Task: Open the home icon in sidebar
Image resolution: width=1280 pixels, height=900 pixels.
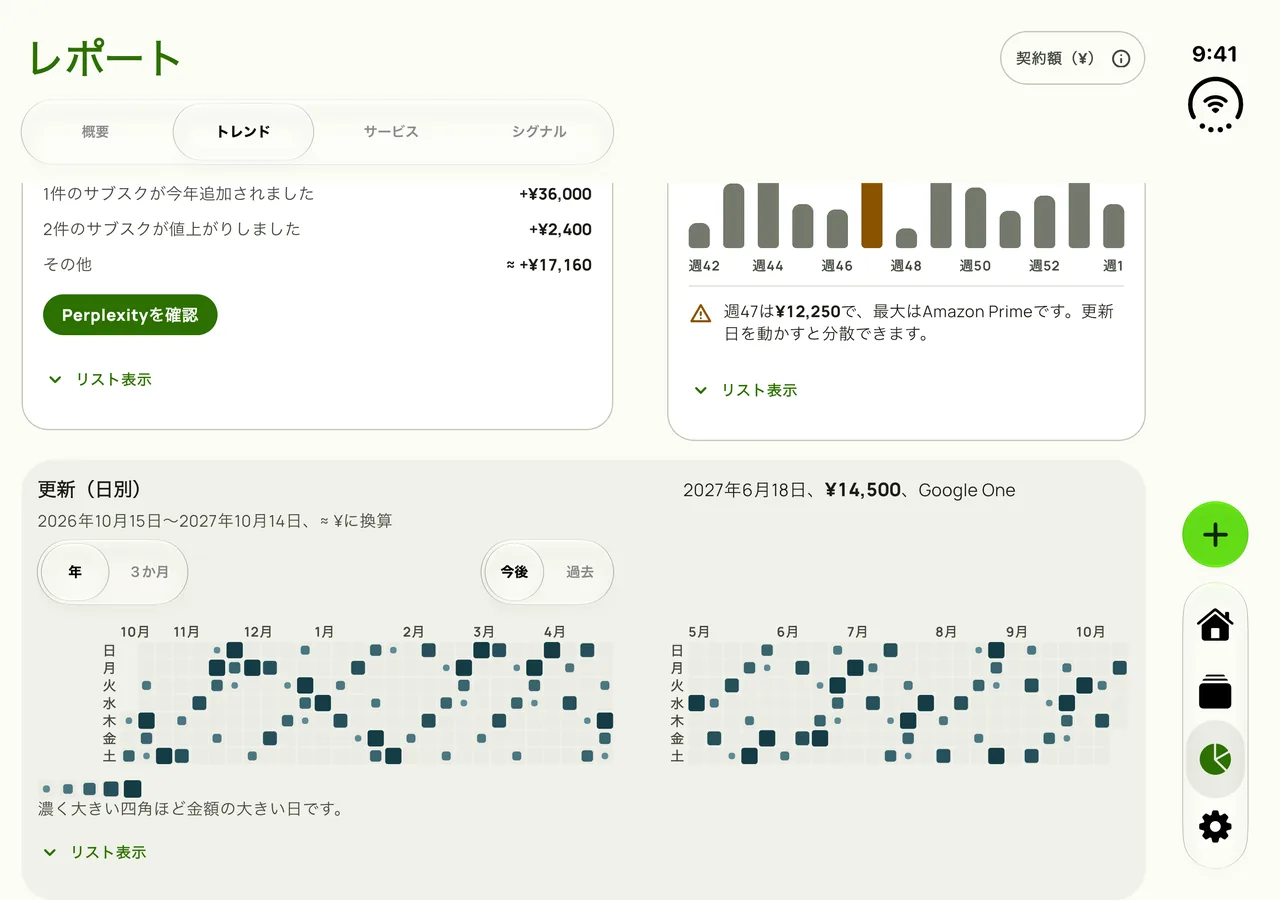Action: (1215, 625)
